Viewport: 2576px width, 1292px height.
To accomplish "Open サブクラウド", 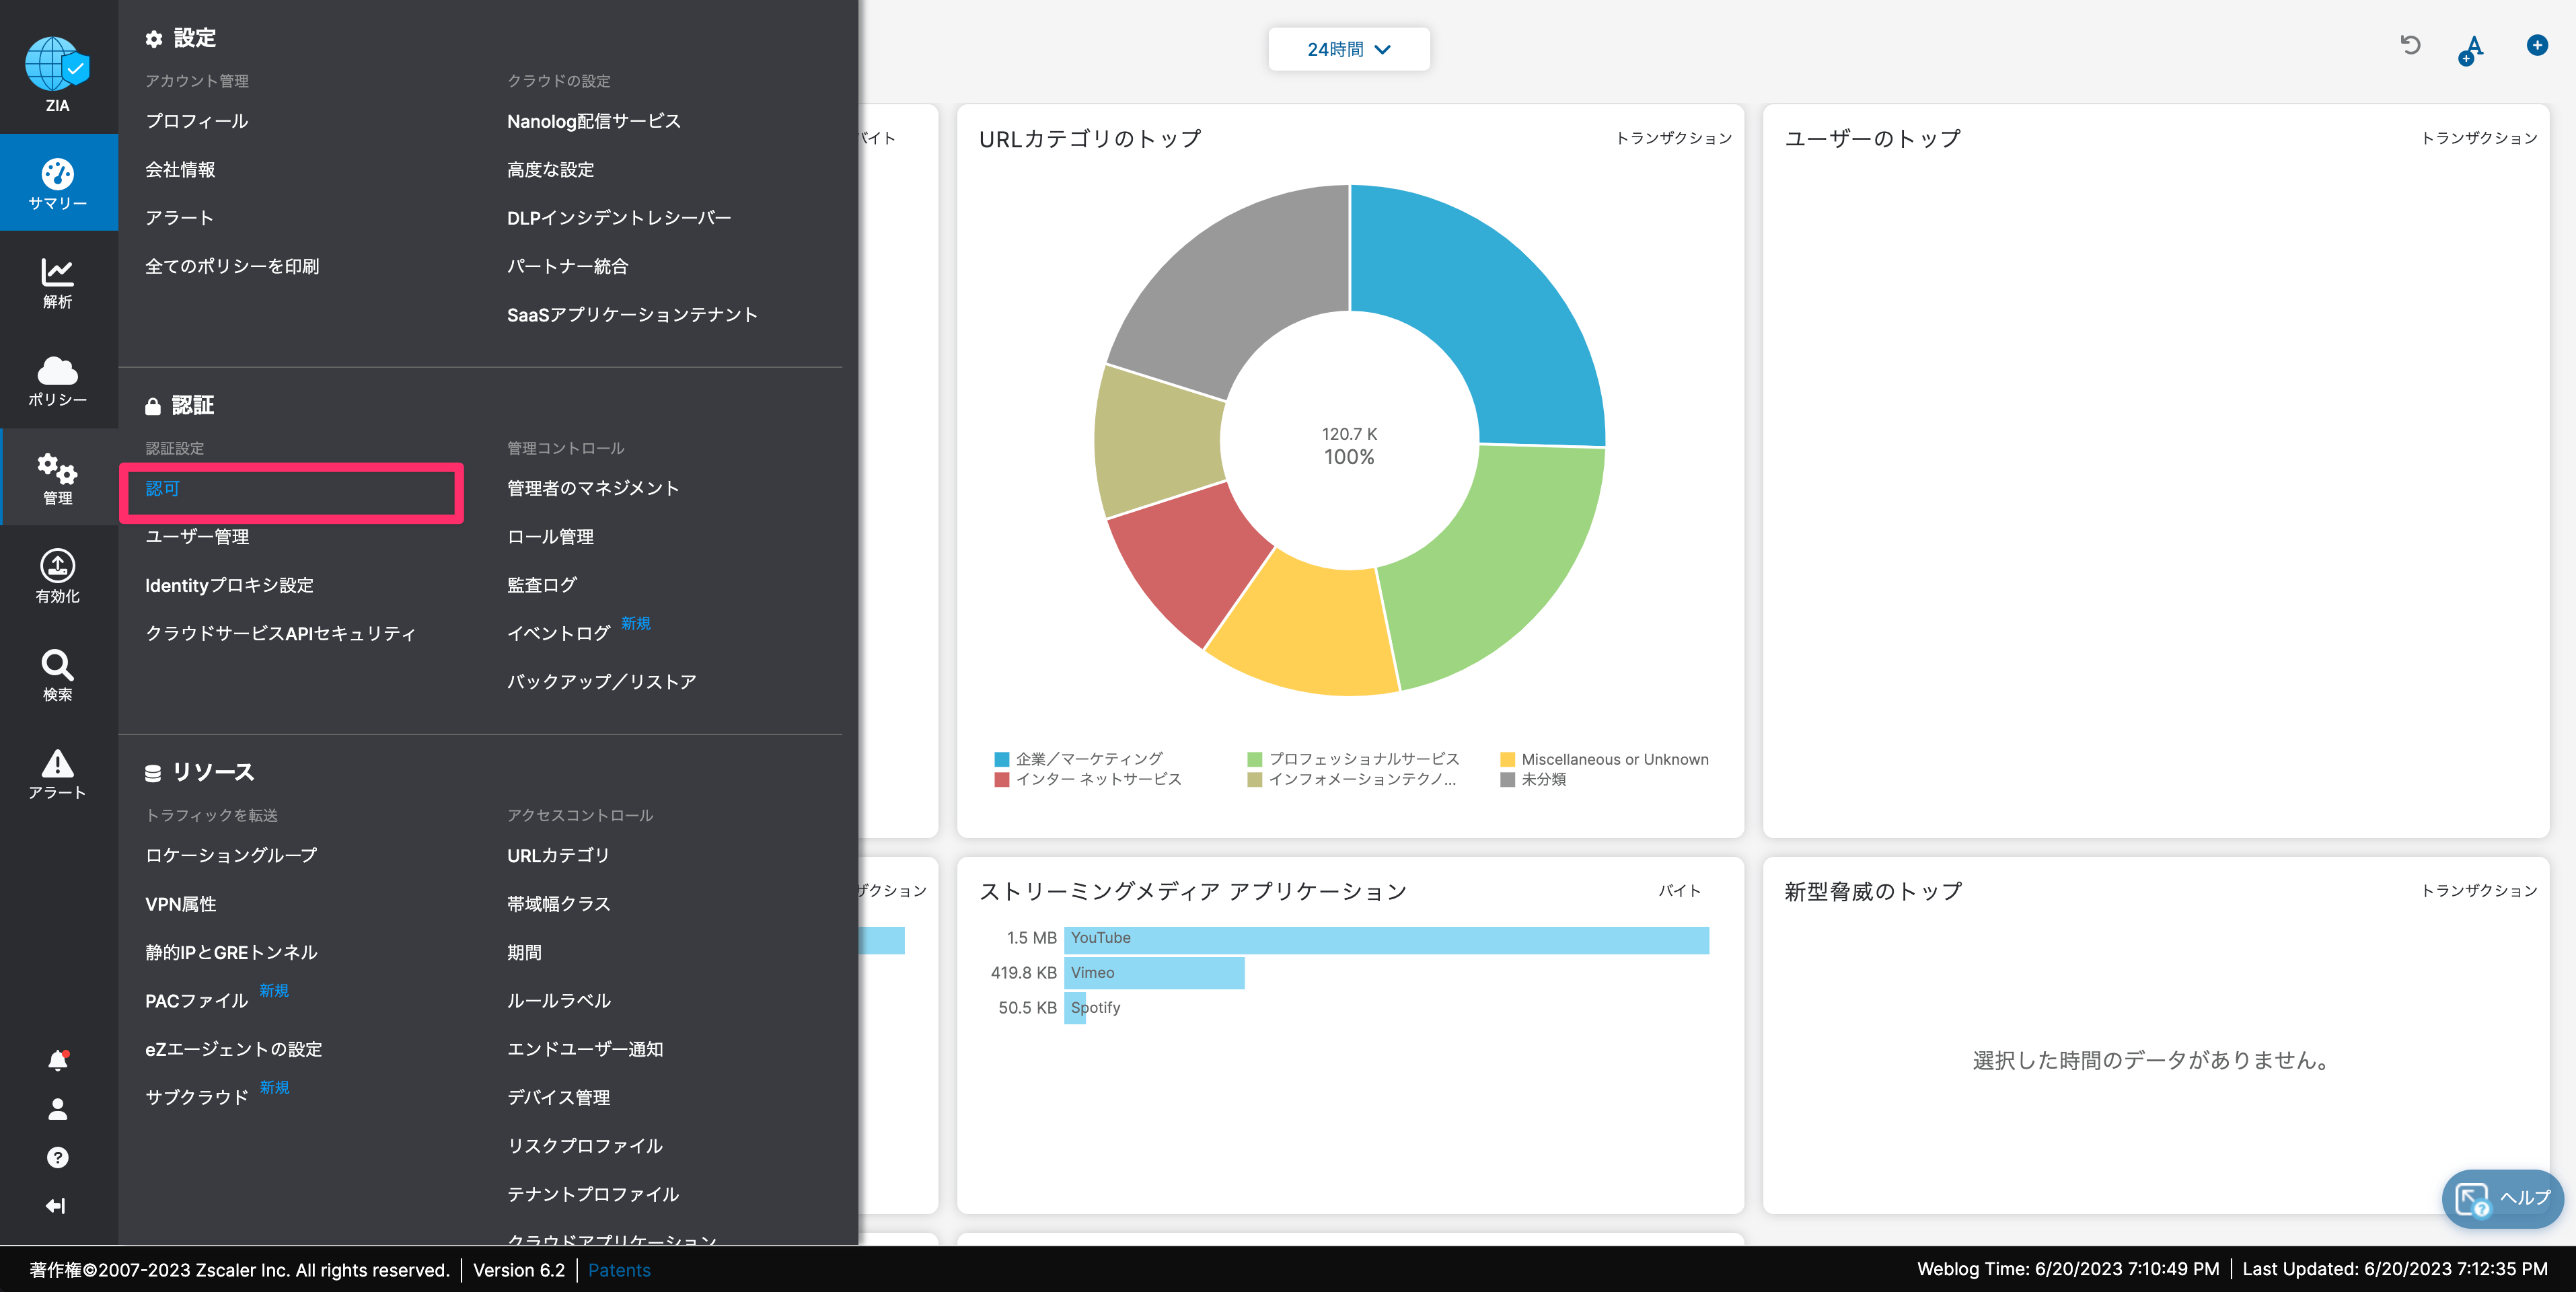I will [x=196, y=1098].
